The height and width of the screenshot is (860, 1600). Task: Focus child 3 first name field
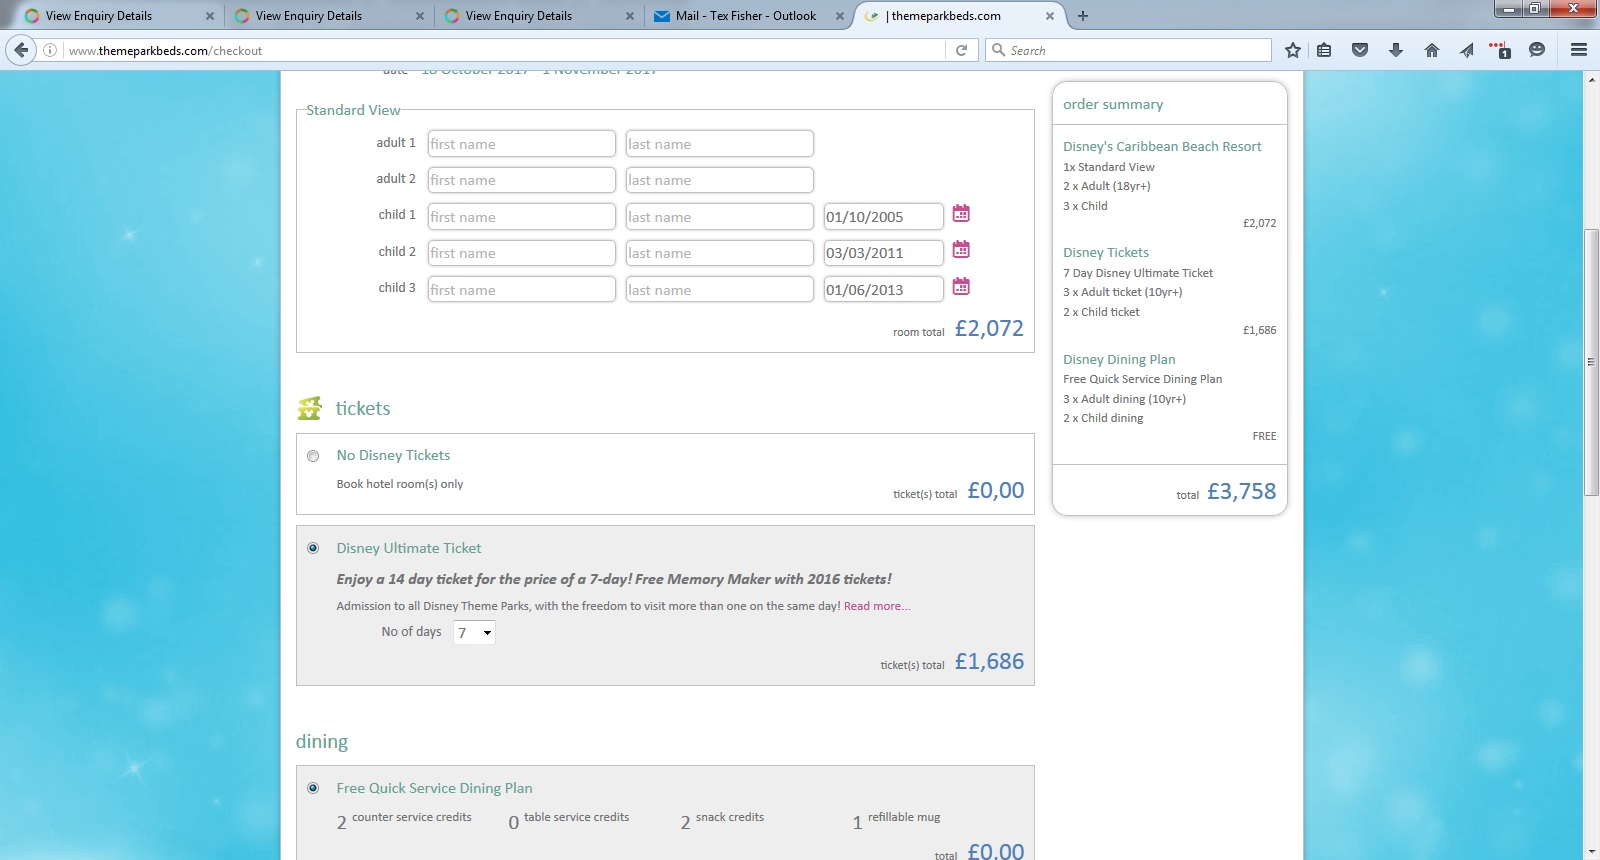(x=521, y=290)
